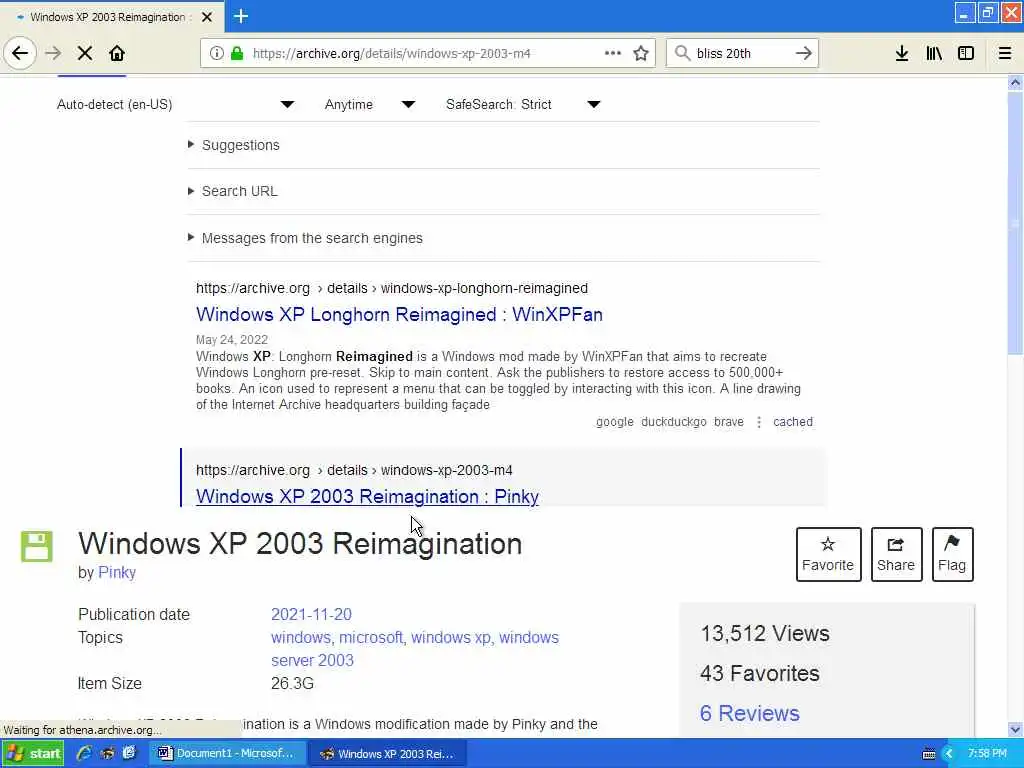Click the 13,512 Views text
This screenshot has height=768, width=1024.
click(765, 633)
